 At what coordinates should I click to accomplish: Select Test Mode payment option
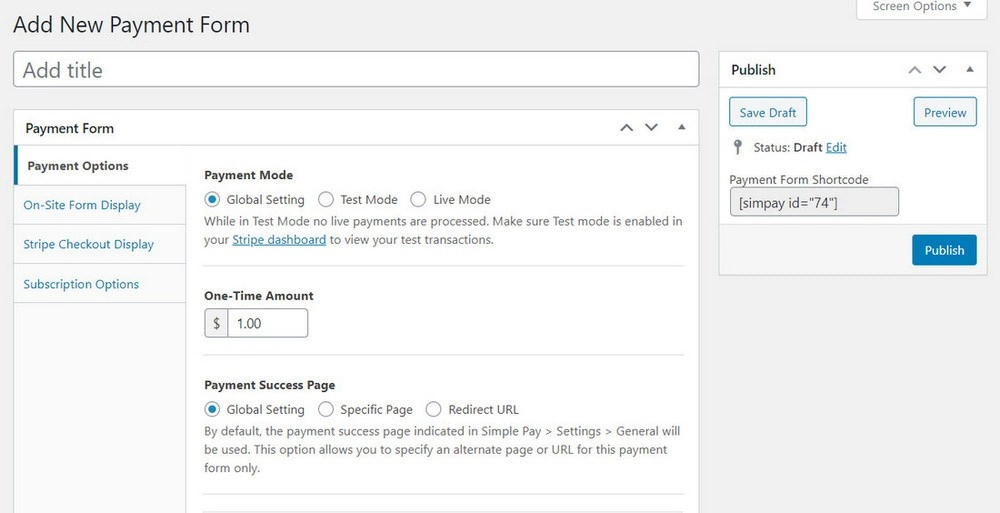click(x=326, y=200)
